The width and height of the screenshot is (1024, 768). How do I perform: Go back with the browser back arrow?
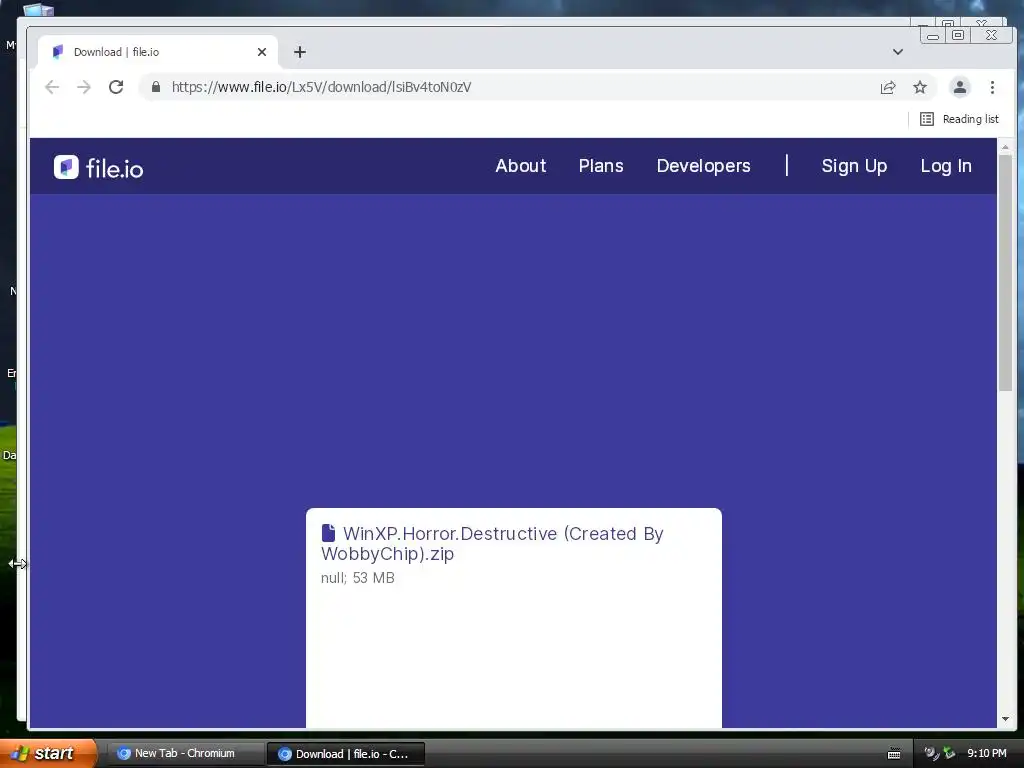(x=52, y=87)
